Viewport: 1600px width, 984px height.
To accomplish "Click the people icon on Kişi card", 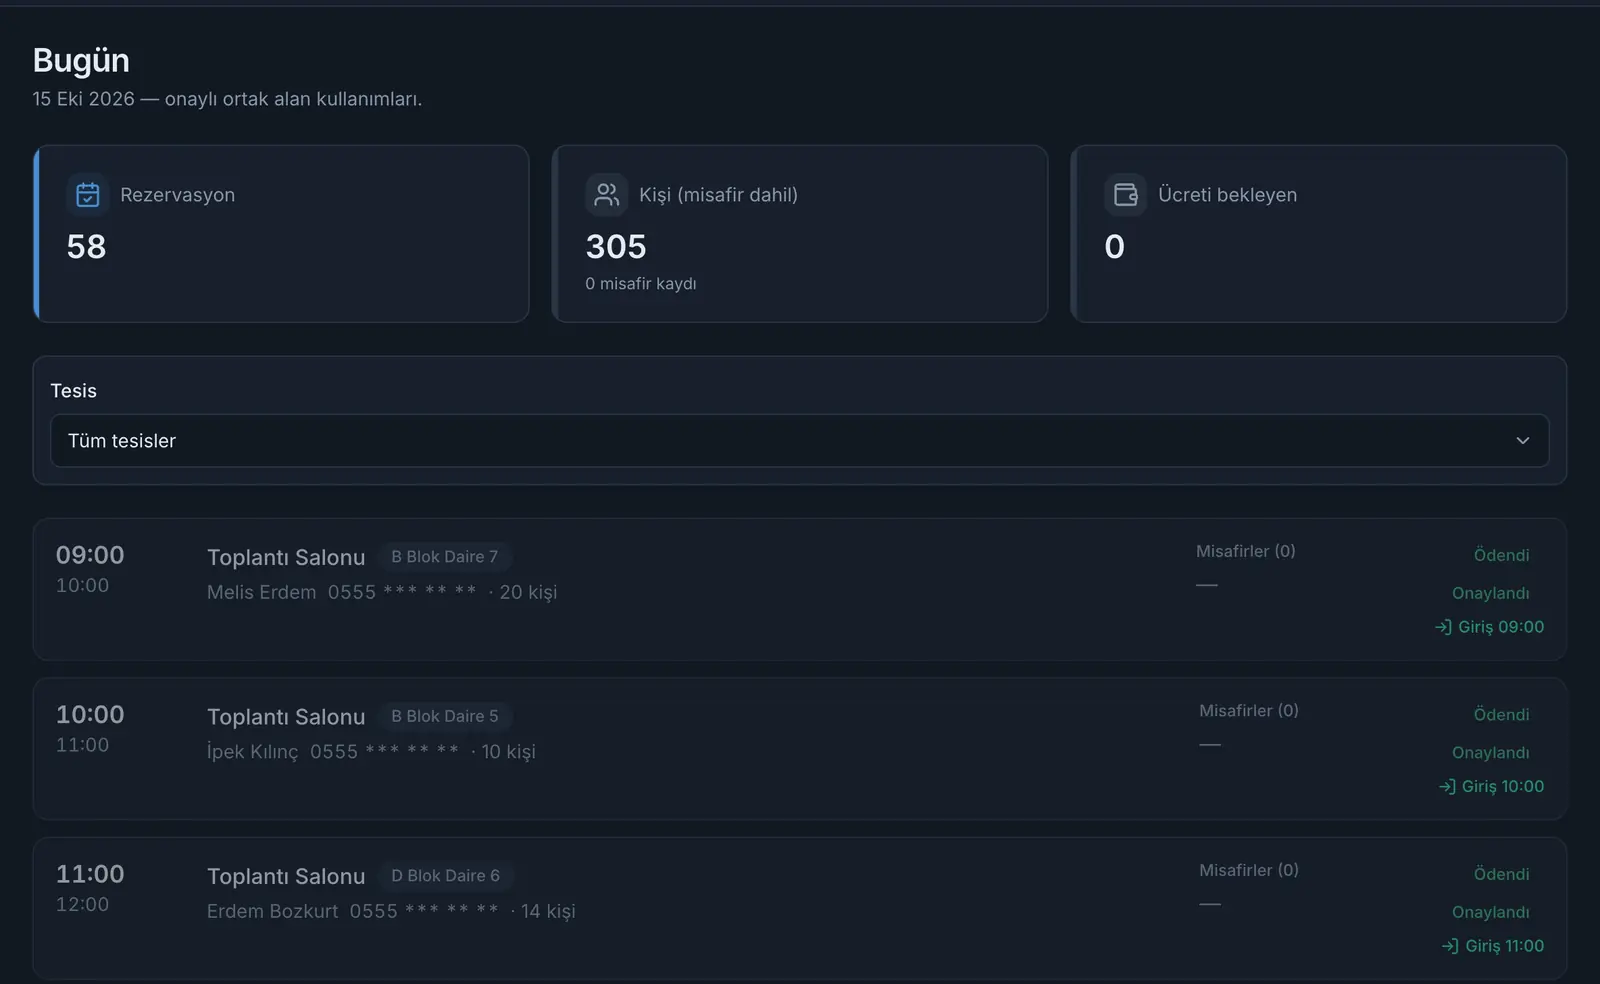I will click(x=607, y=195).
